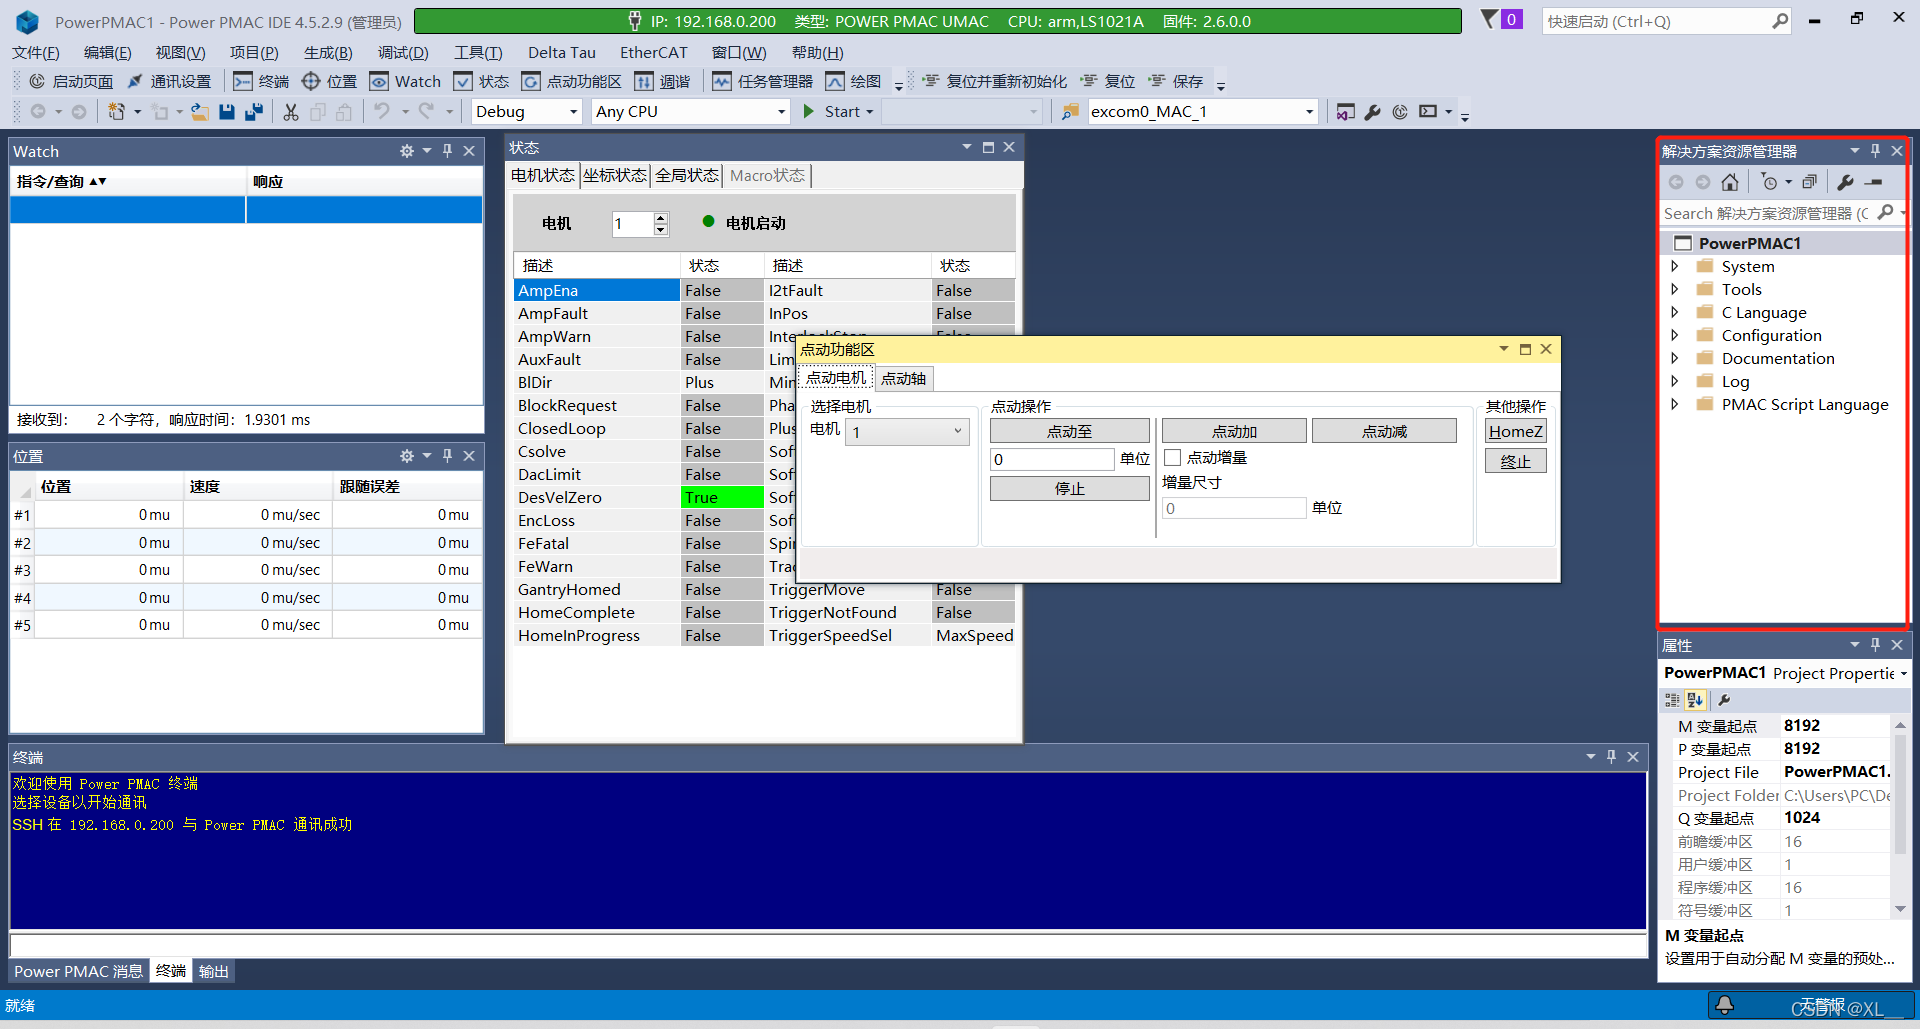Image resolution: width=1920 pixels, height=1029 pixels.
Task: Click the 终止 button
Action: coord(1516,461)
